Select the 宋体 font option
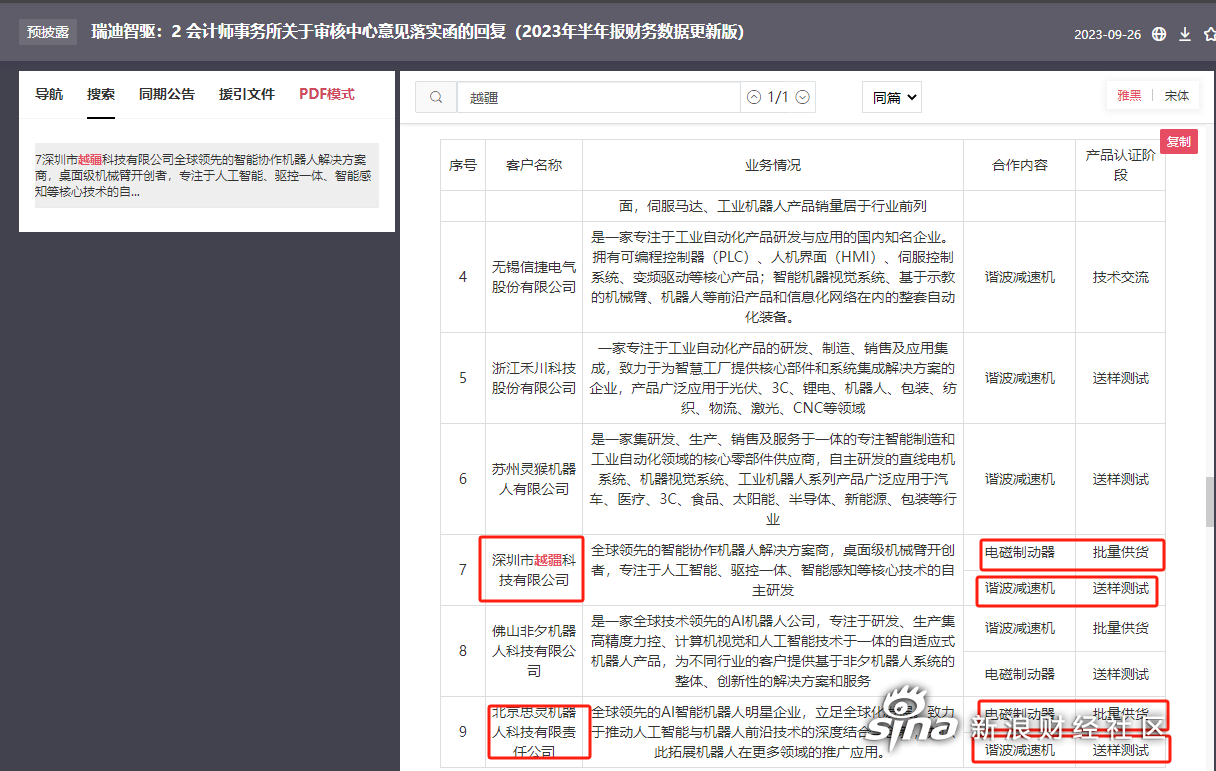 (x=1177, y=96)
